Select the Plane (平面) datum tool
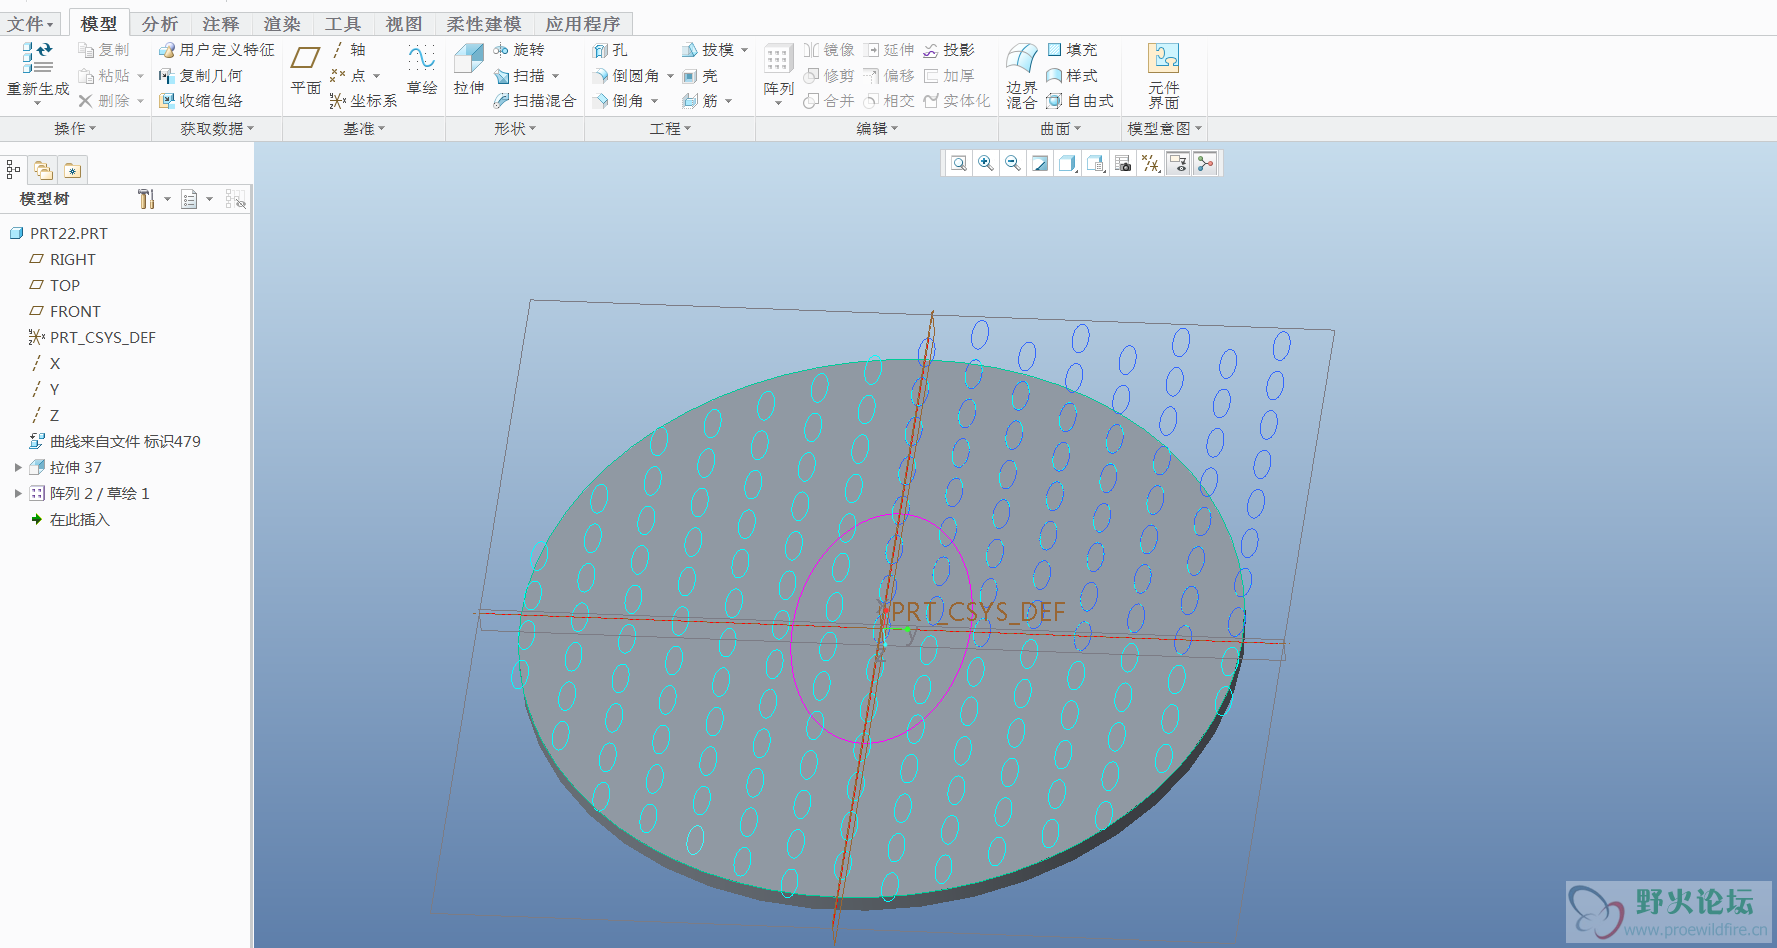Viewport: 1777px width, 948px height. click(x=305, y=58)
